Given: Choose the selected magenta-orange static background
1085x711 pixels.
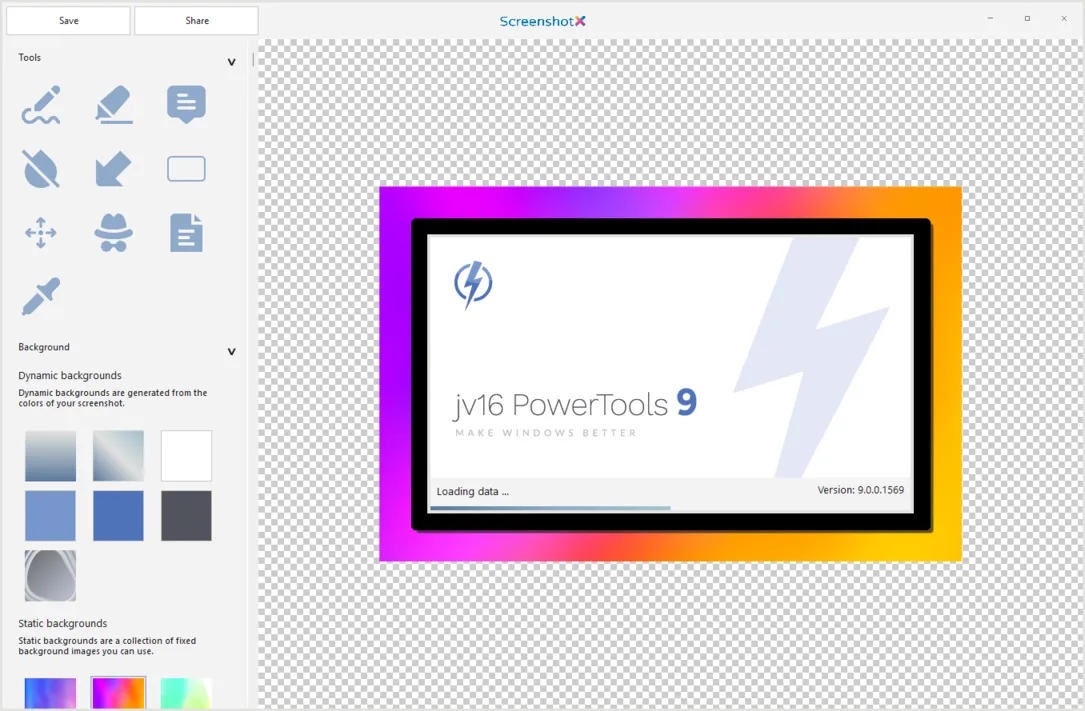Looking at the screenshot, I should [118, 694].
